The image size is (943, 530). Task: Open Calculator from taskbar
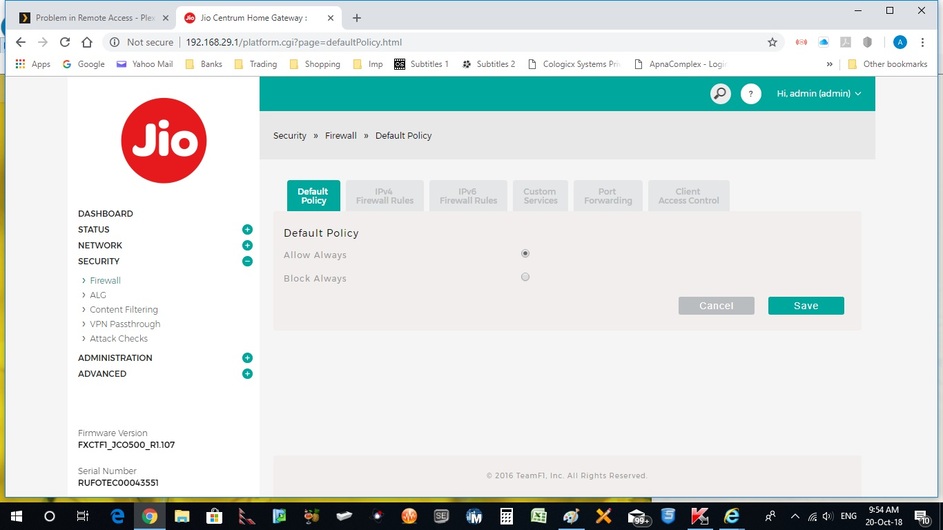(506, 516)
